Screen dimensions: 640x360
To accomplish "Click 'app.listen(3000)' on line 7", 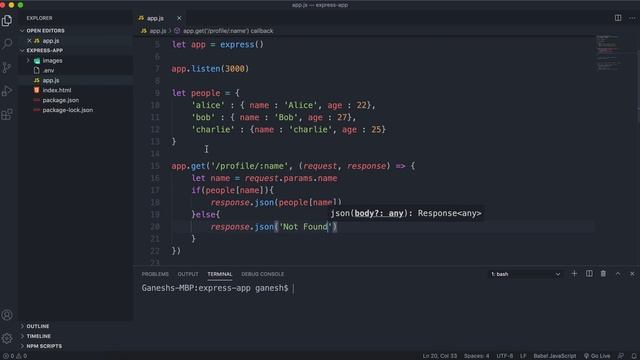I will point(210,69).
